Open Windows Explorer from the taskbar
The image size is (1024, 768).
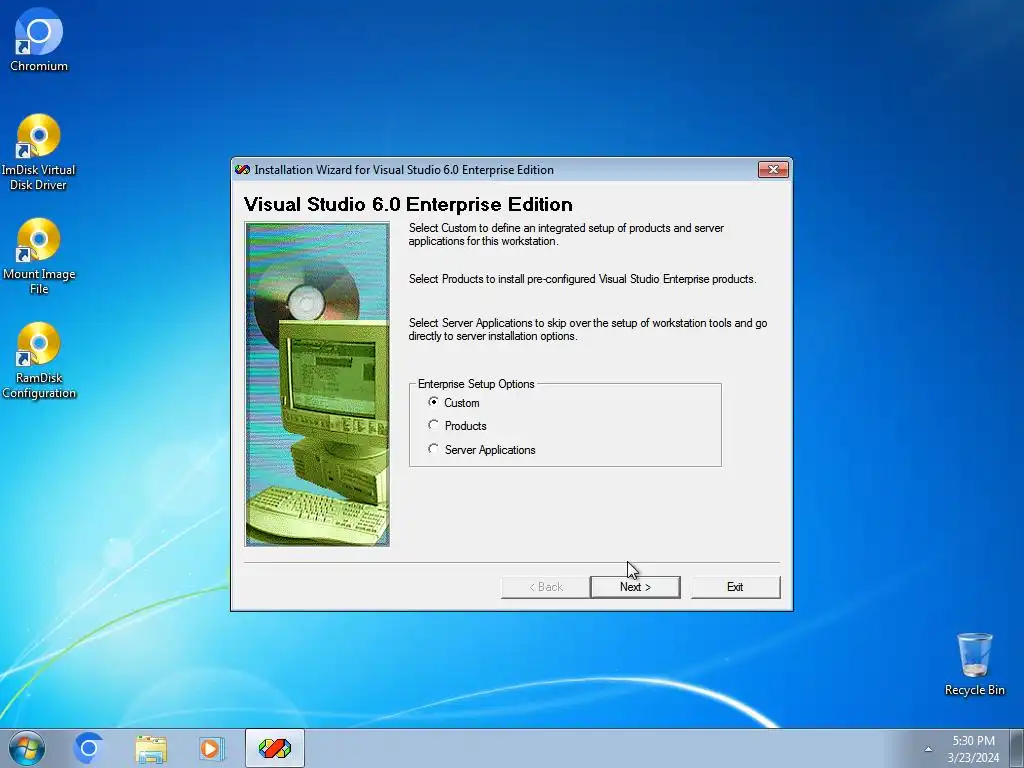coord(151,748)
